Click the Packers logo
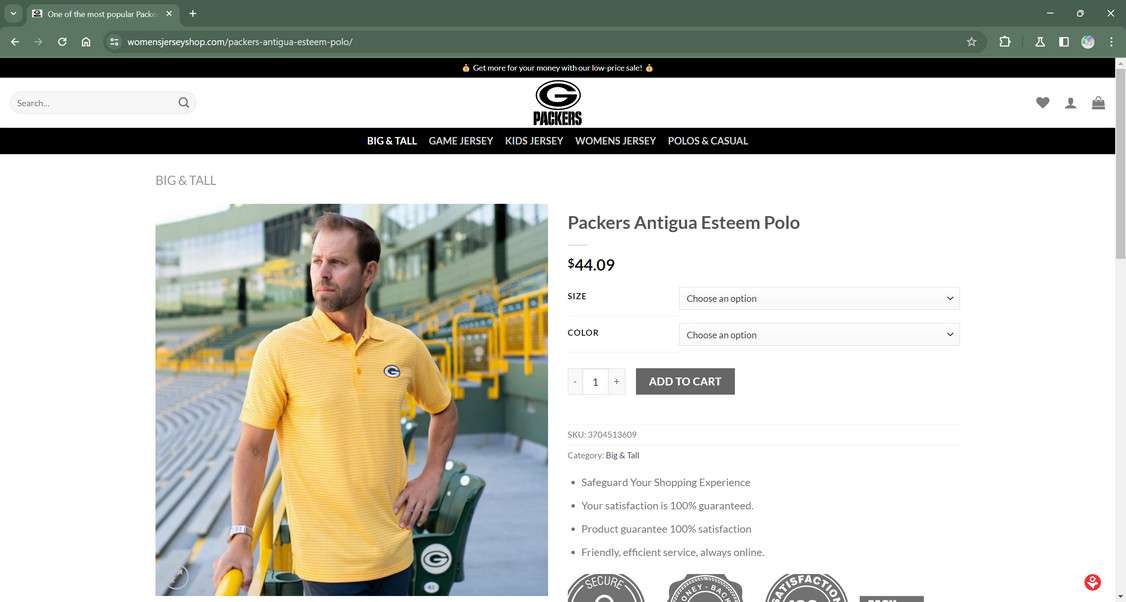1126x602 pixels. tap(558, 103)
